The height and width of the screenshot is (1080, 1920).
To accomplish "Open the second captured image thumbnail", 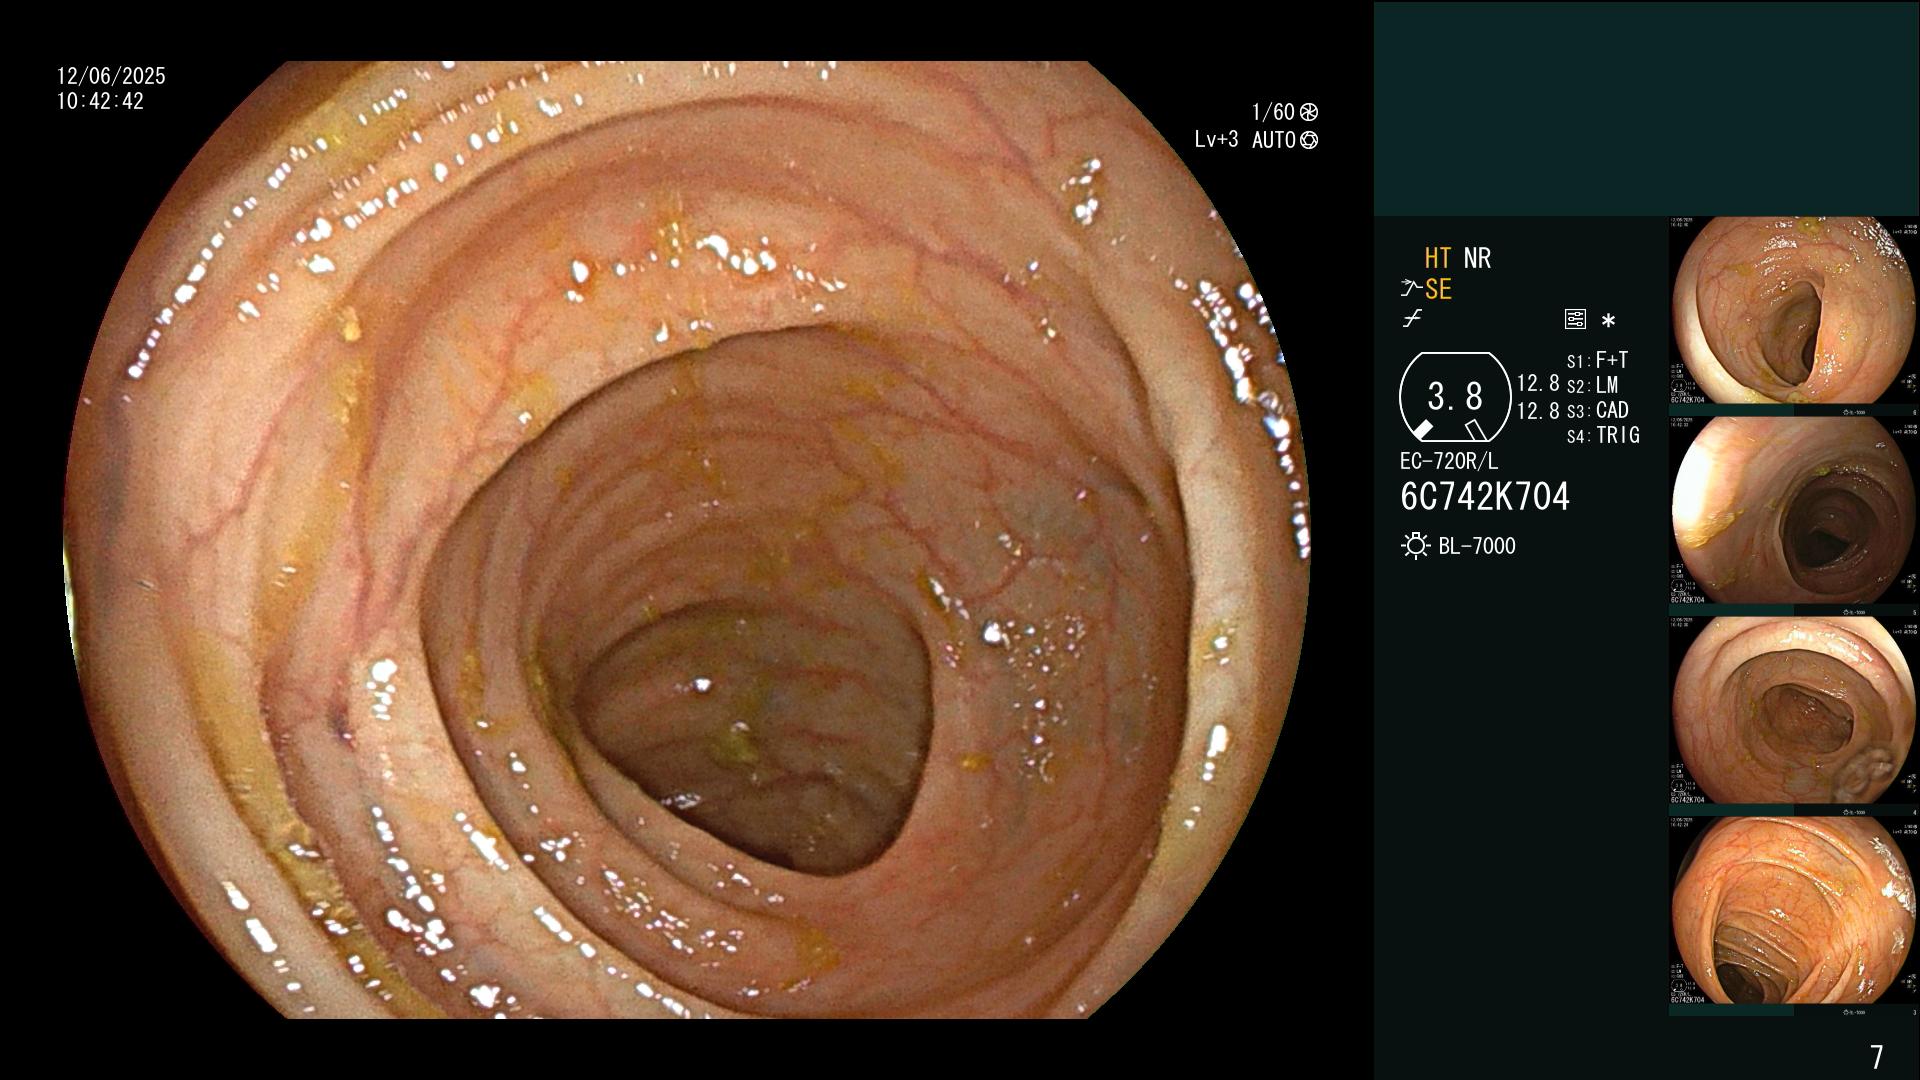I will point(1794,511).
